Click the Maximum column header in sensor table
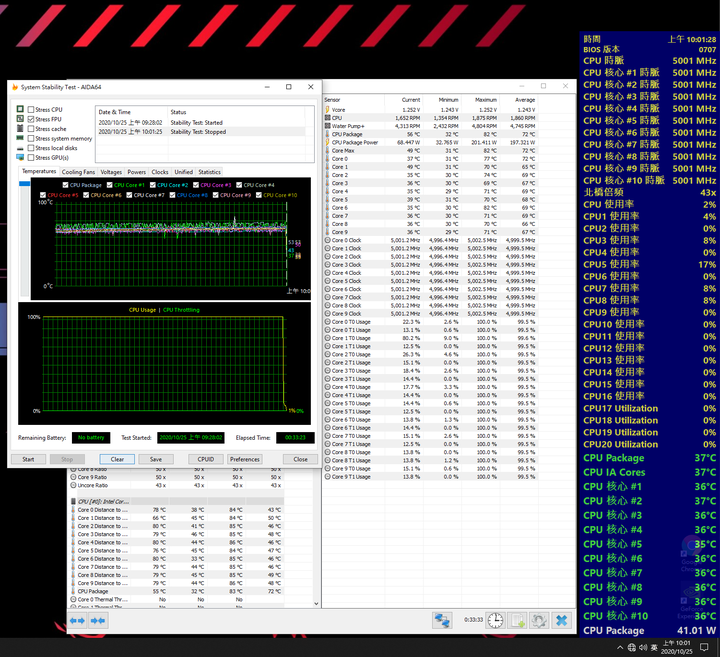The height and width of the screenshot is (657, 720). coord(481,100)
